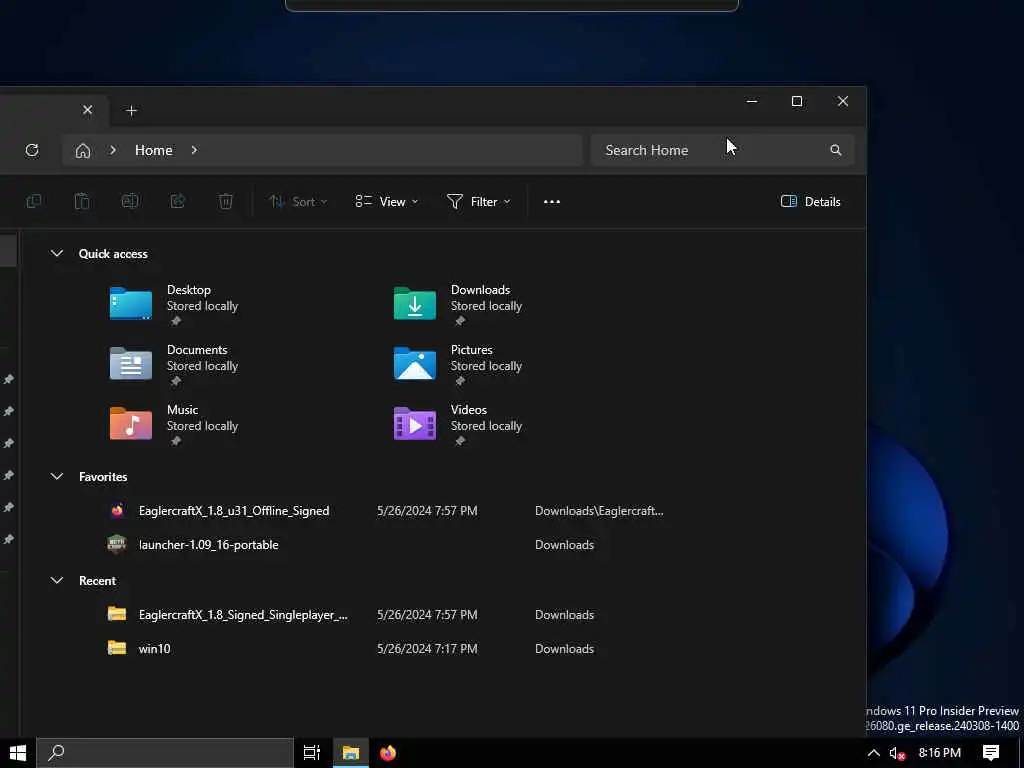Click the Delete trash can icon
Screen dimensions: 1024x768
(226, 202)
